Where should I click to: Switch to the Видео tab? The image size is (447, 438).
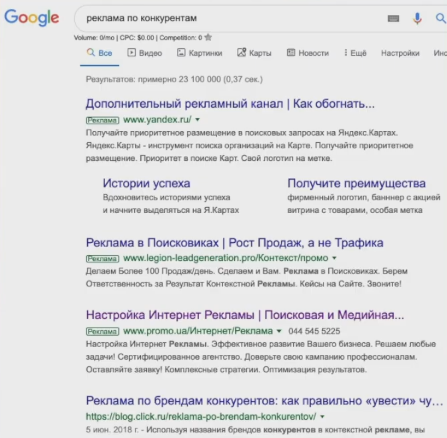[x=145, y=53]
